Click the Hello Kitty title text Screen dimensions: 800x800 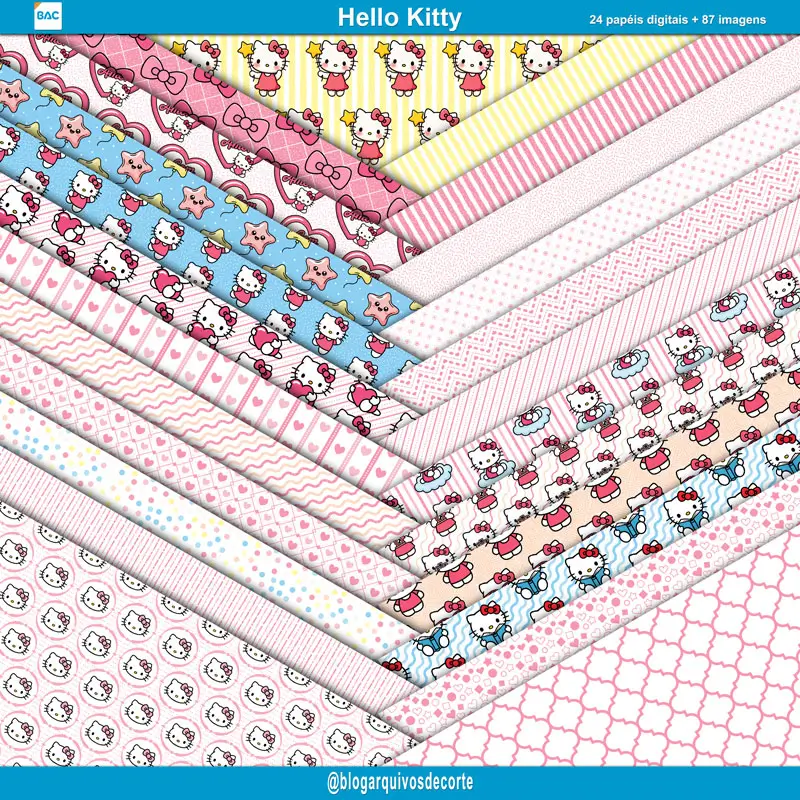coord(399,18)
